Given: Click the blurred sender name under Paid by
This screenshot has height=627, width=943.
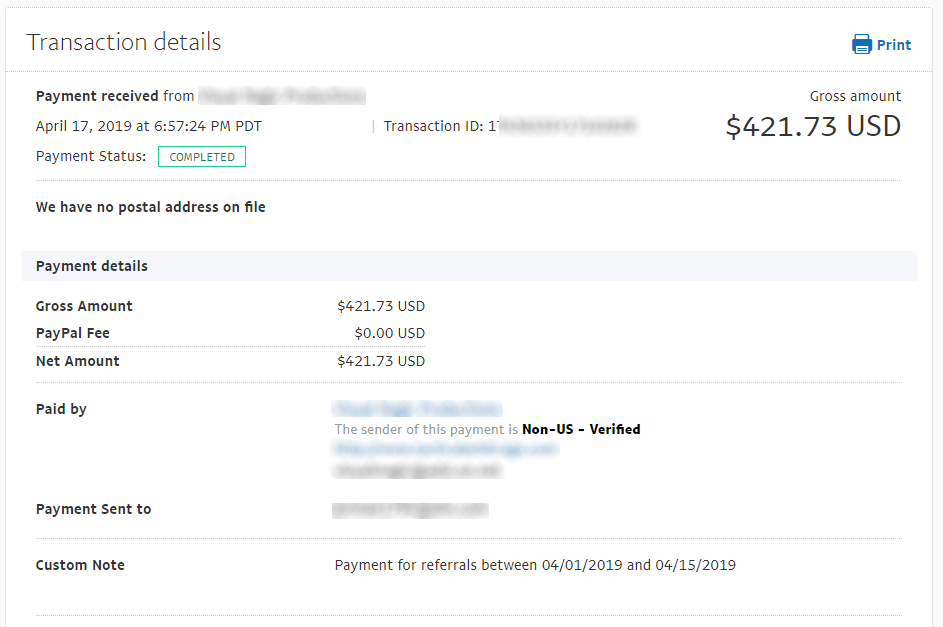Looking at the screenshot, I should click(x=417, y=409).
